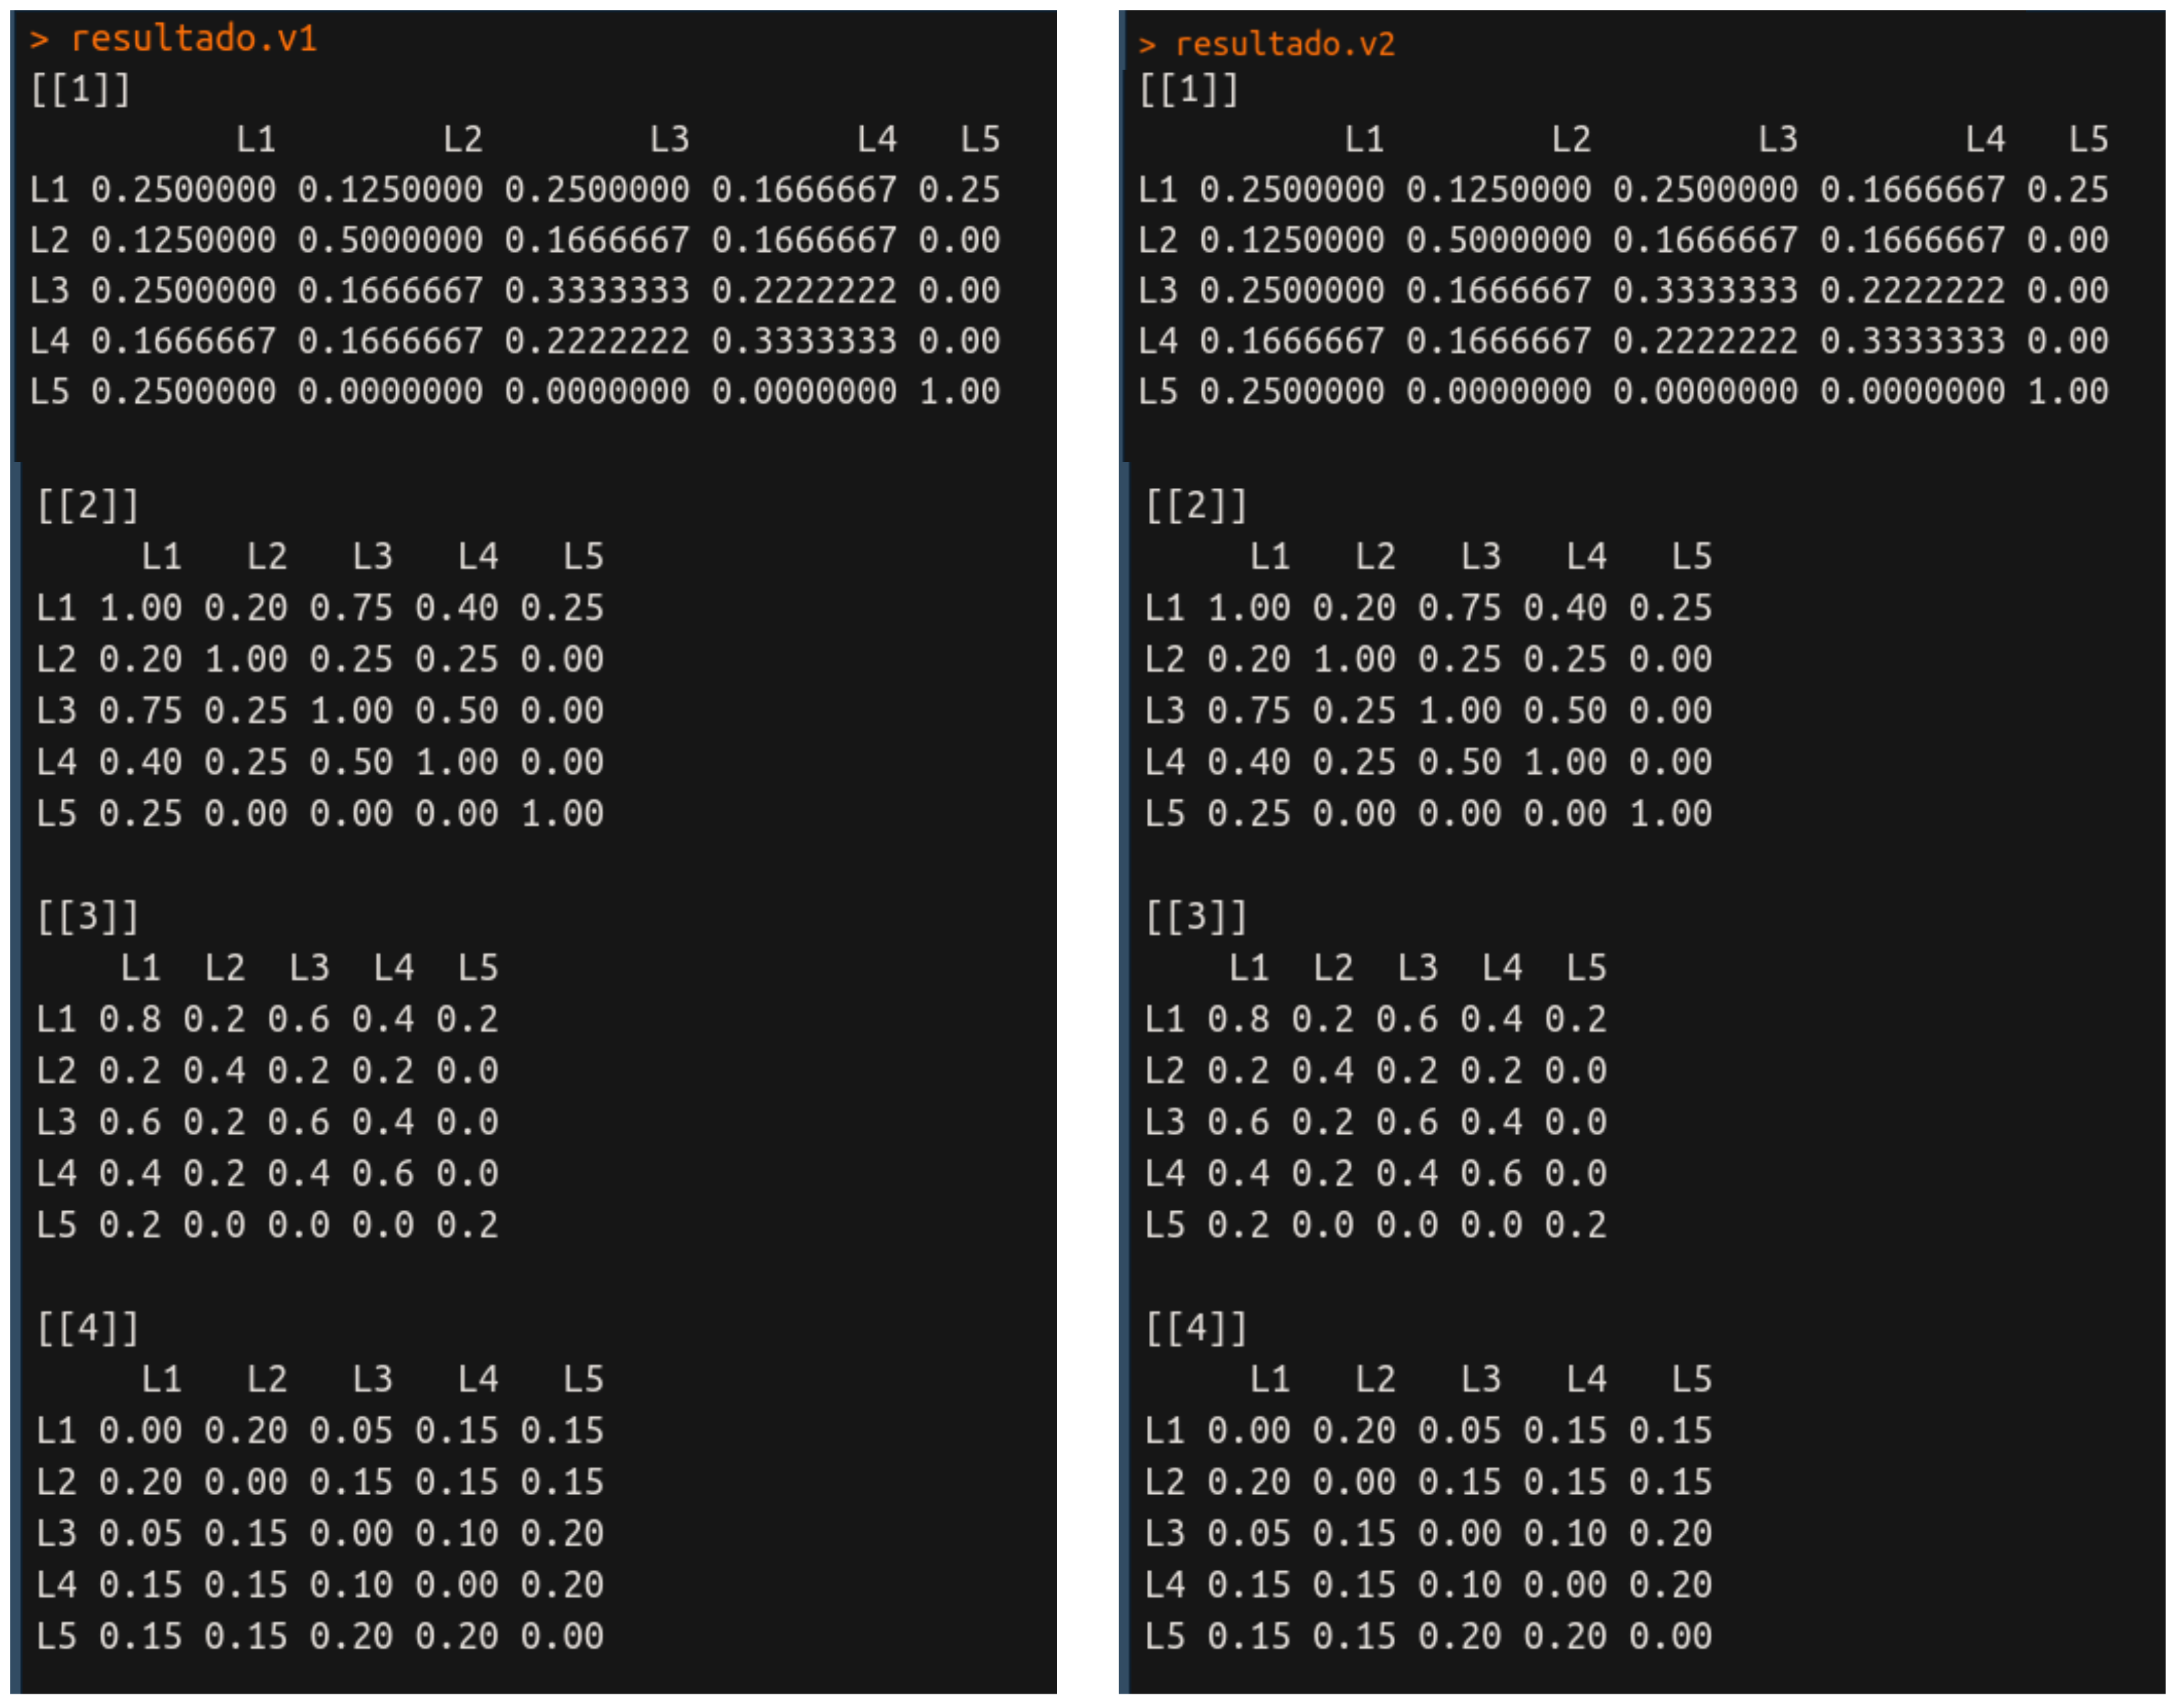
Task: Click value 0.05 in L3 row, right fourth matrix
Action: [1248, 1533]
